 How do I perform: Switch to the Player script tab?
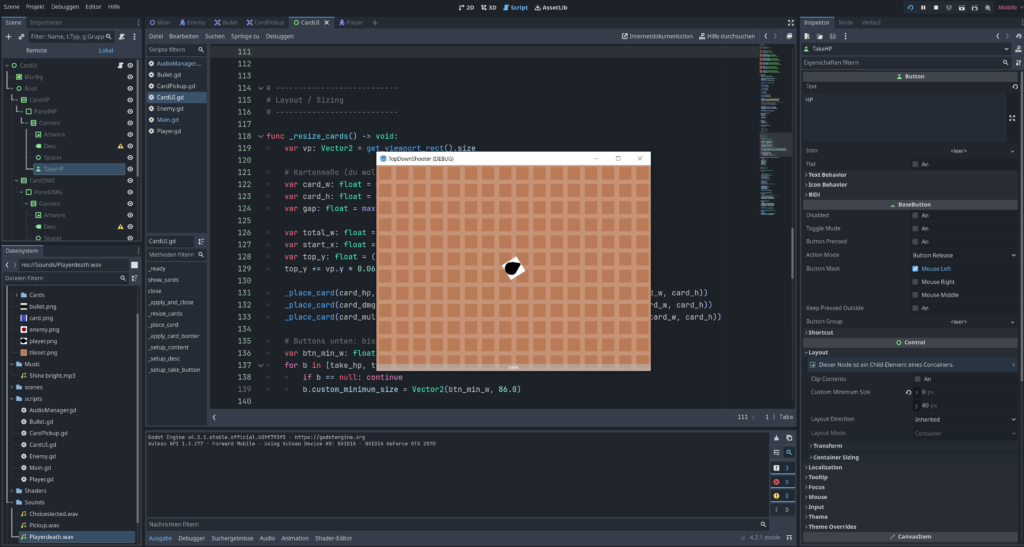click(x=349, y=21)
